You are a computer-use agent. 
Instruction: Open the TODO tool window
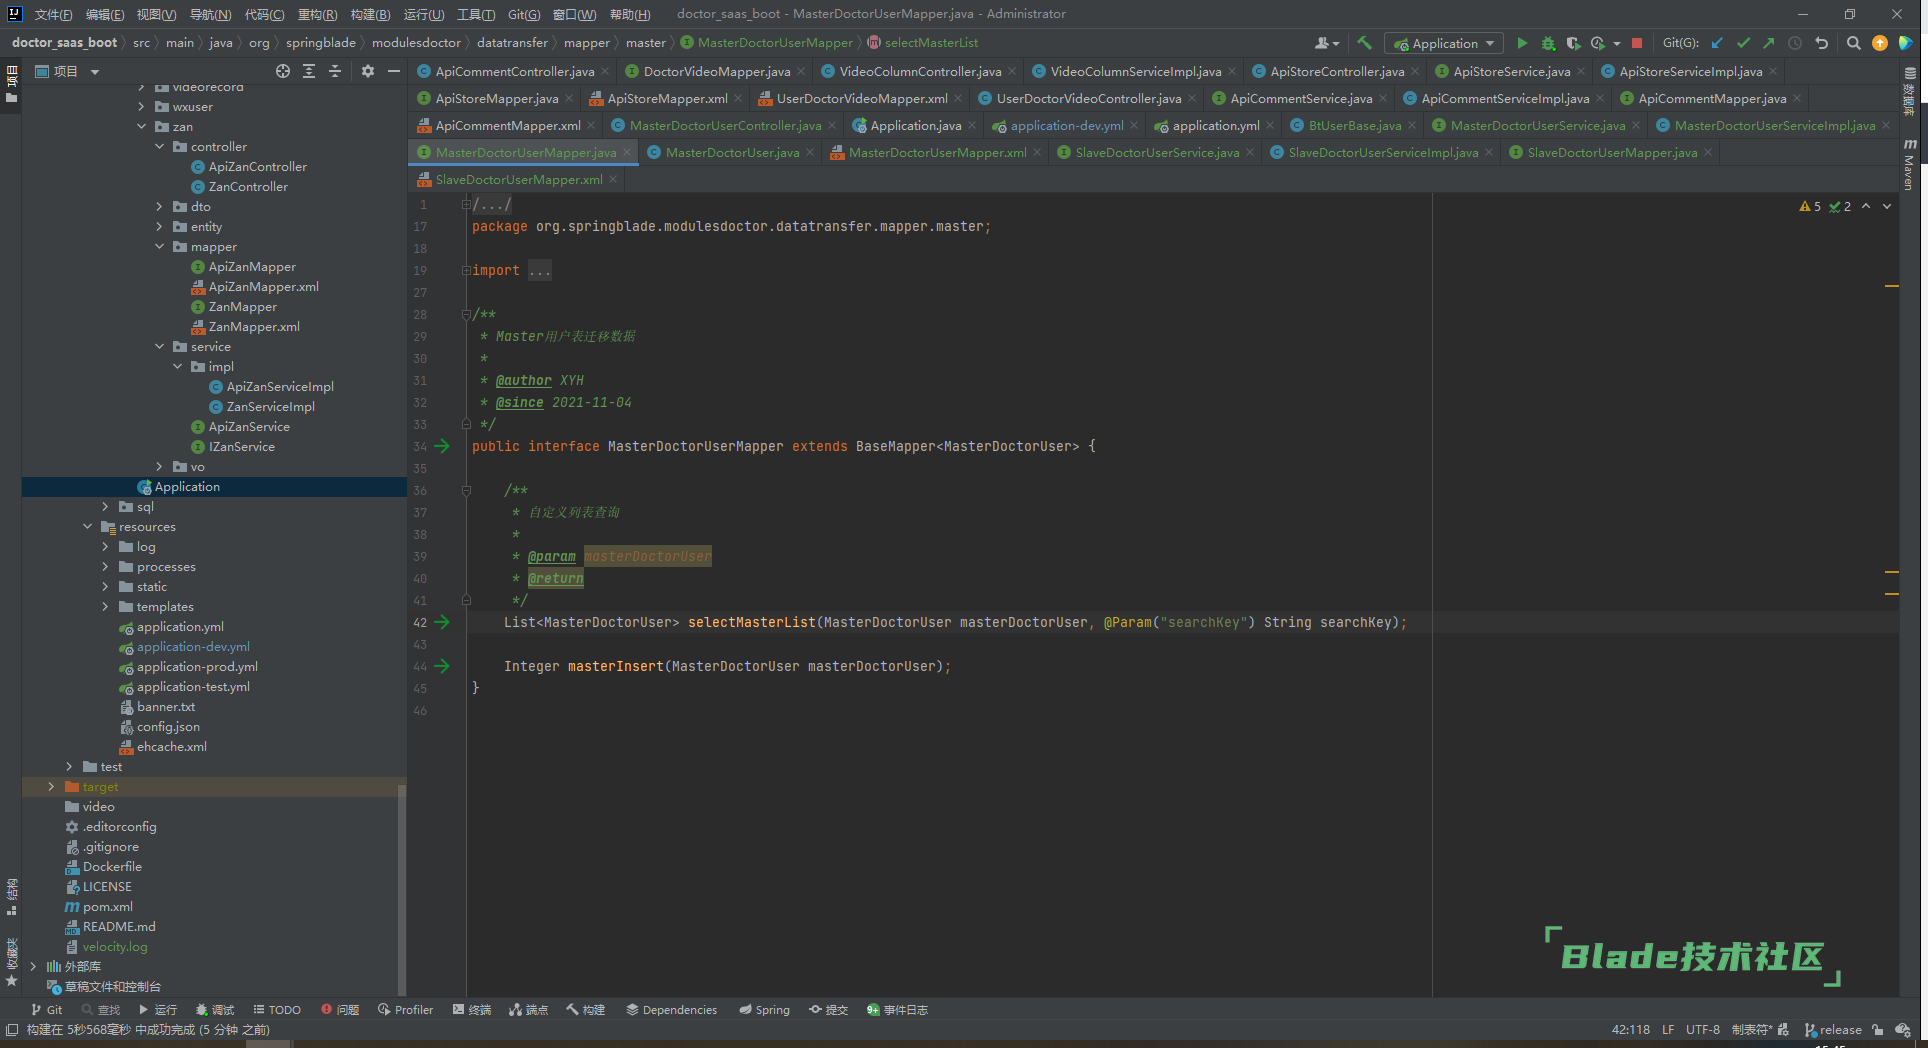(277, 1009)
